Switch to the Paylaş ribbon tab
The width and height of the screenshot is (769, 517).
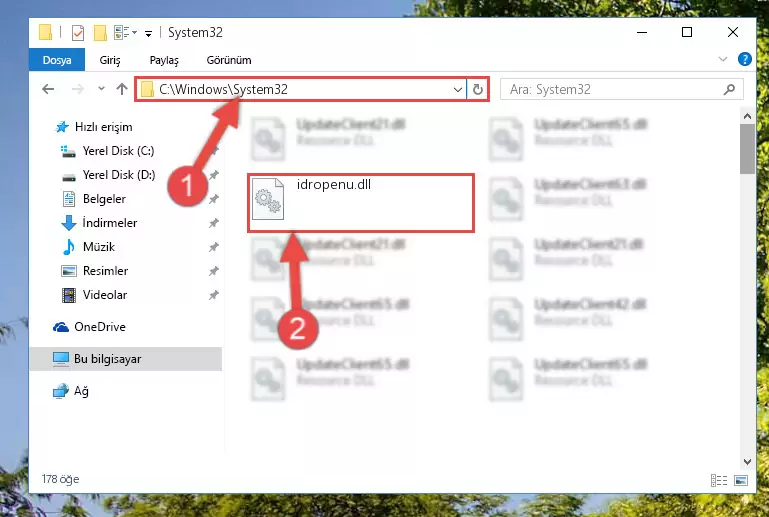click(164, 60)
